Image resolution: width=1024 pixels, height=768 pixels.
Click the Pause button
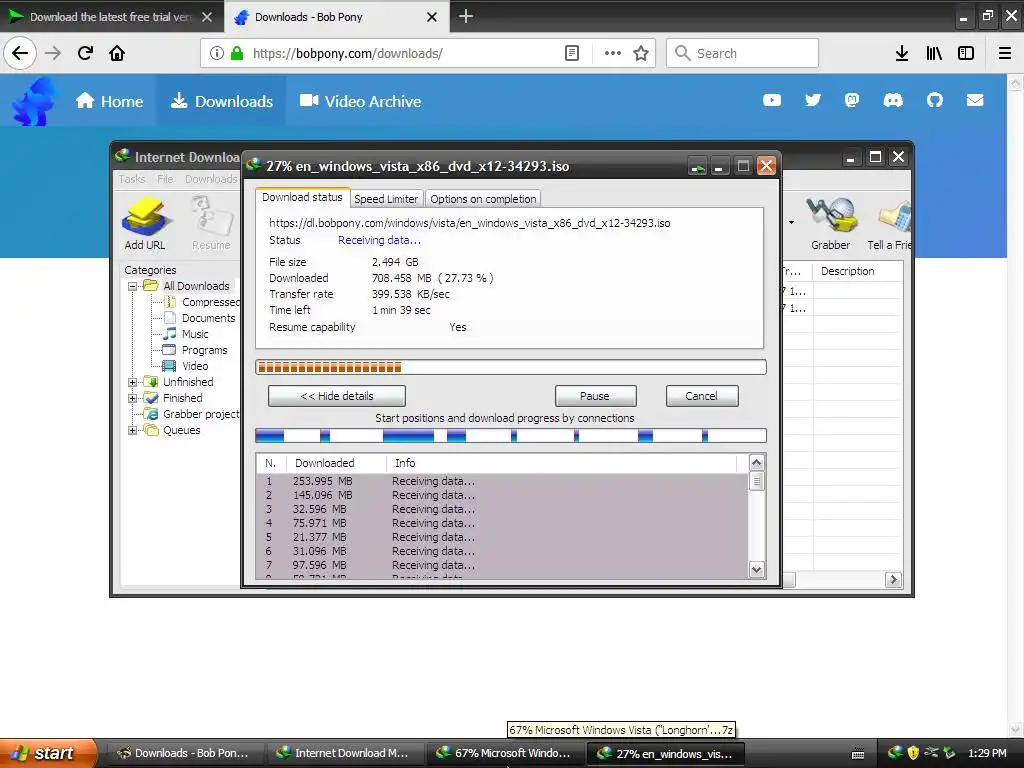tap(595, 396)
